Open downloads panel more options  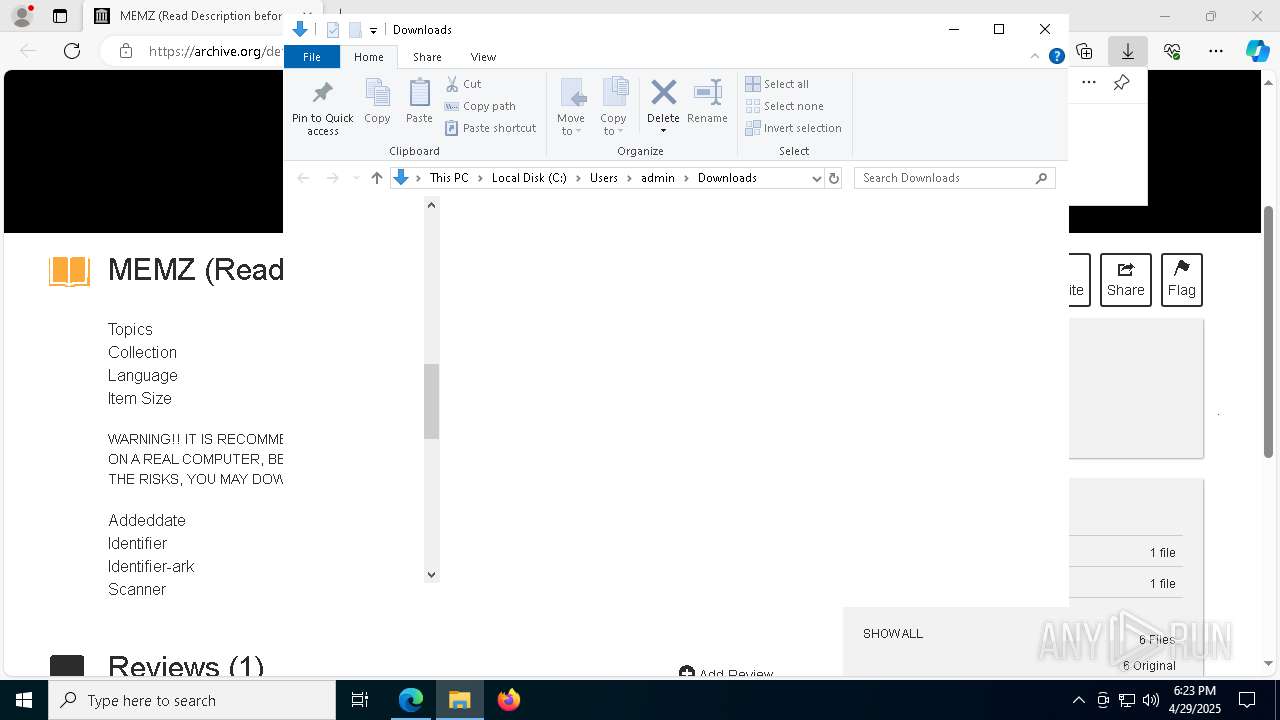[1089, 83]
